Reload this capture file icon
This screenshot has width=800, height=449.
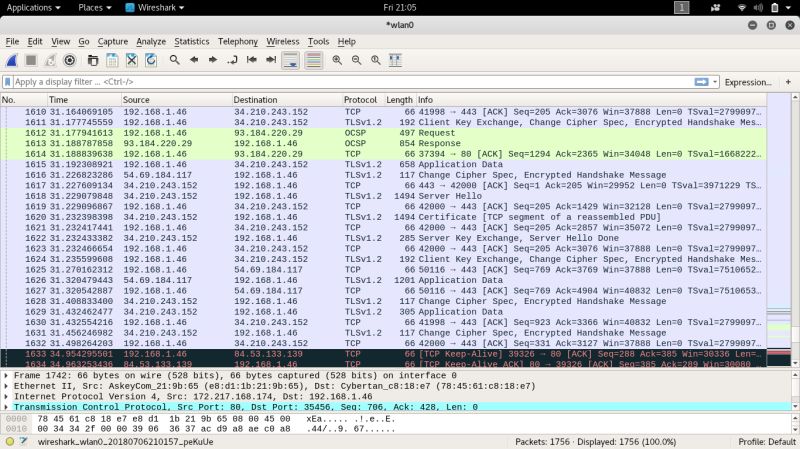pos(151,60)
